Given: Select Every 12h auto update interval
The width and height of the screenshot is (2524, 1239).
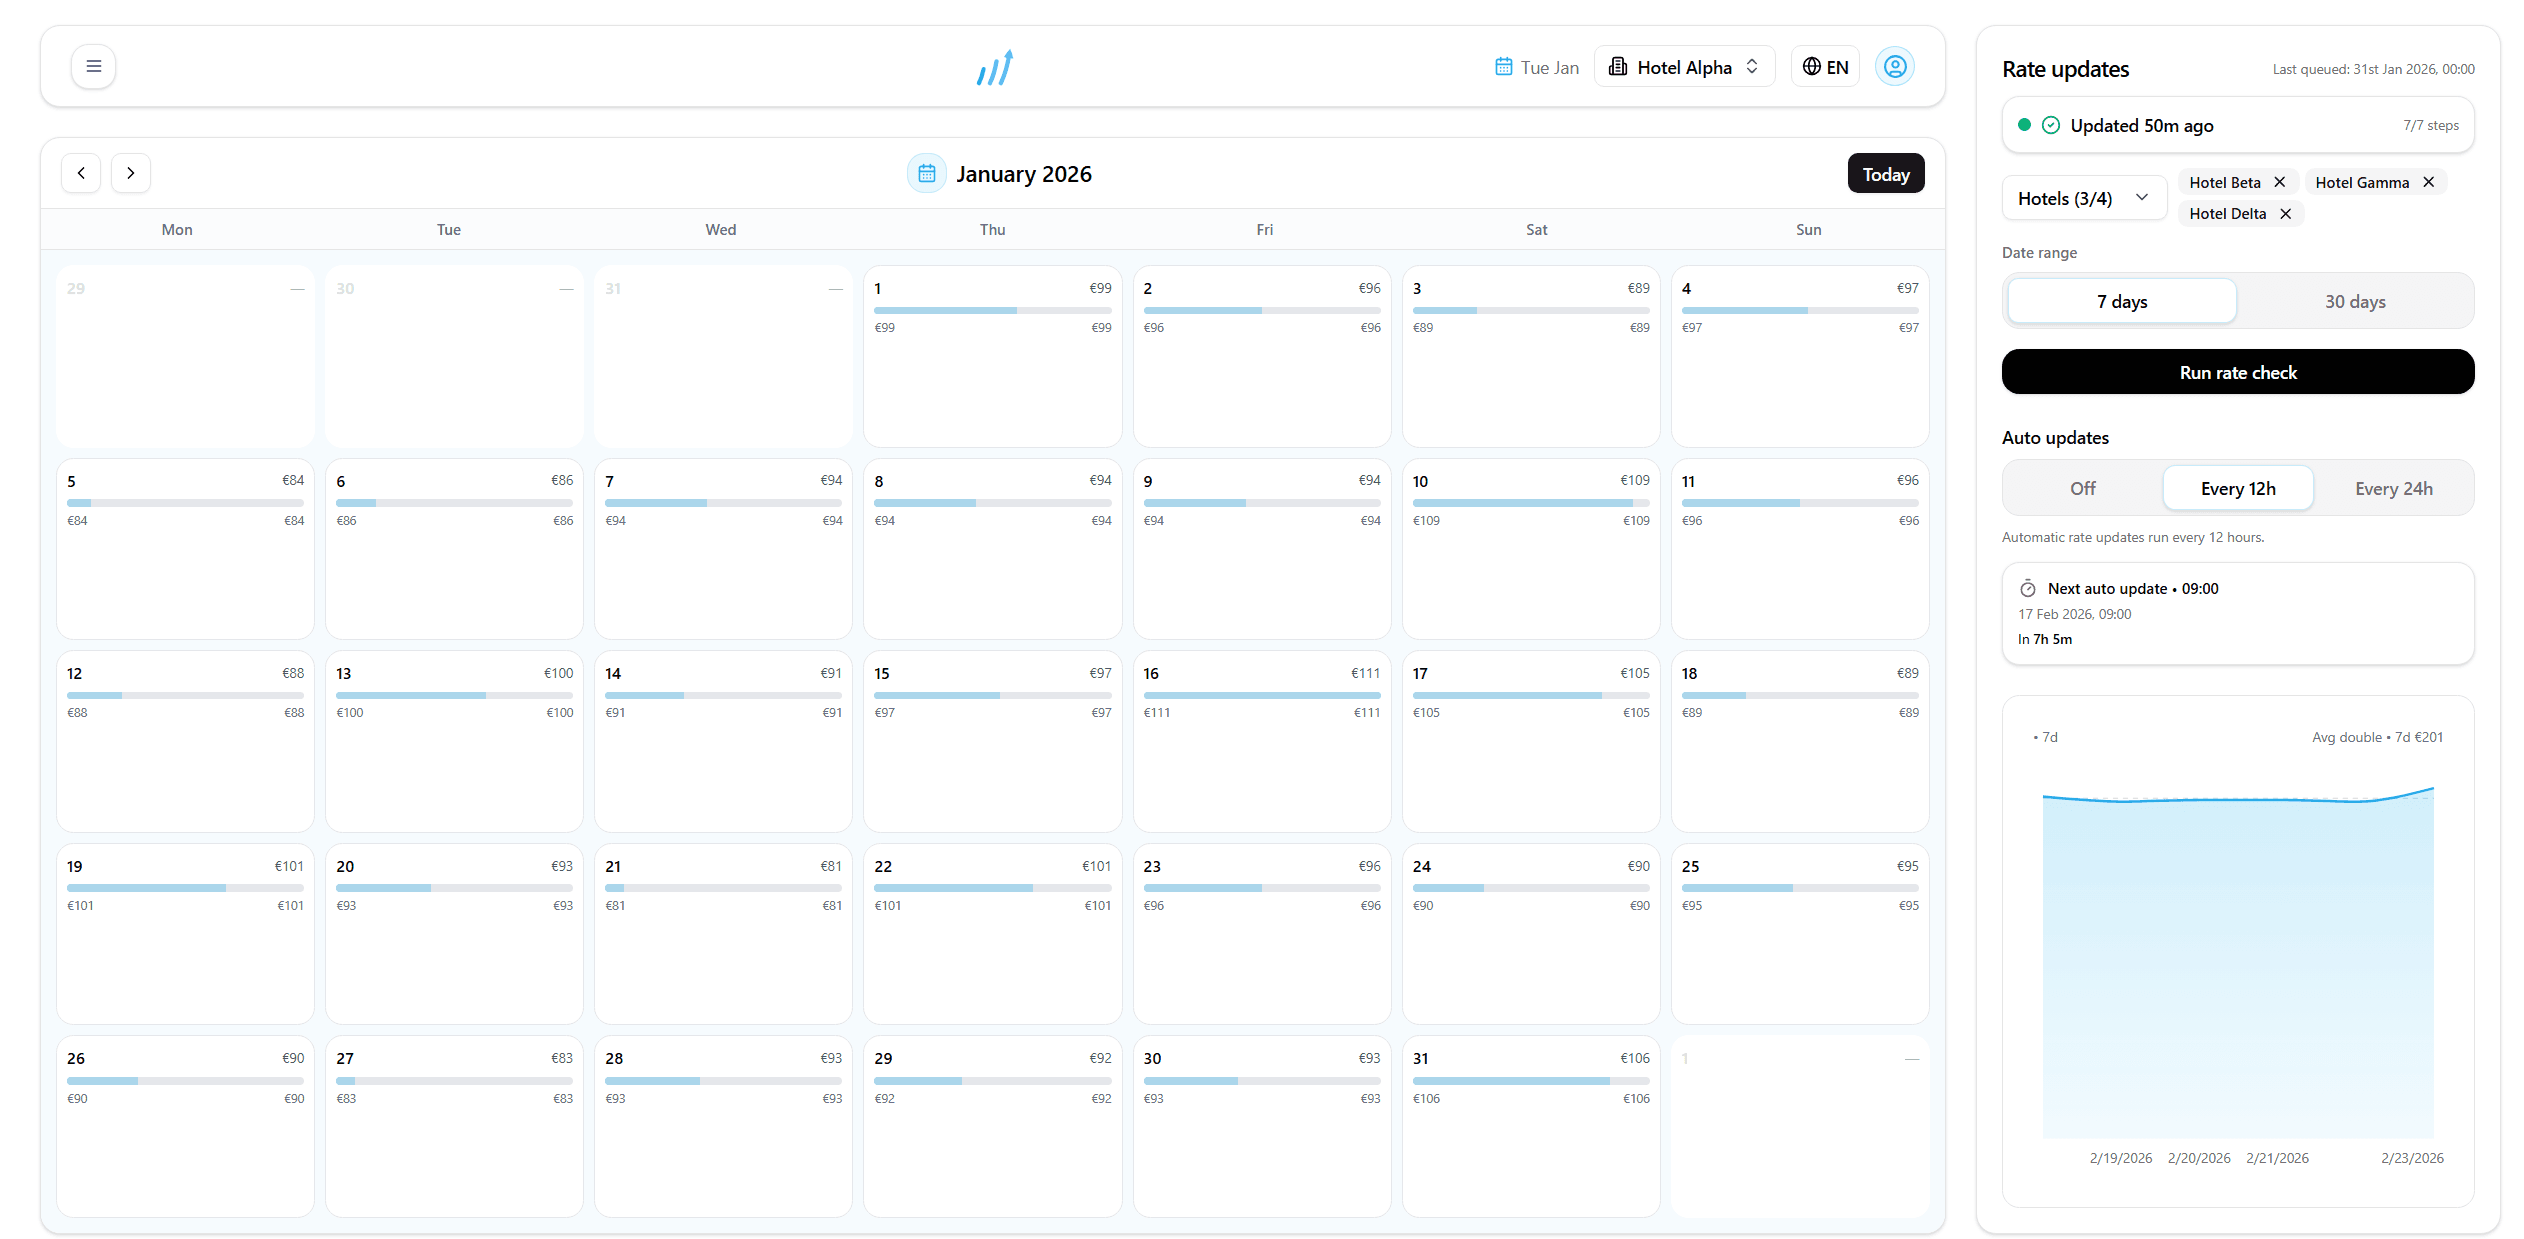Looking at the screenshot, I should (x=2238, y=488).
